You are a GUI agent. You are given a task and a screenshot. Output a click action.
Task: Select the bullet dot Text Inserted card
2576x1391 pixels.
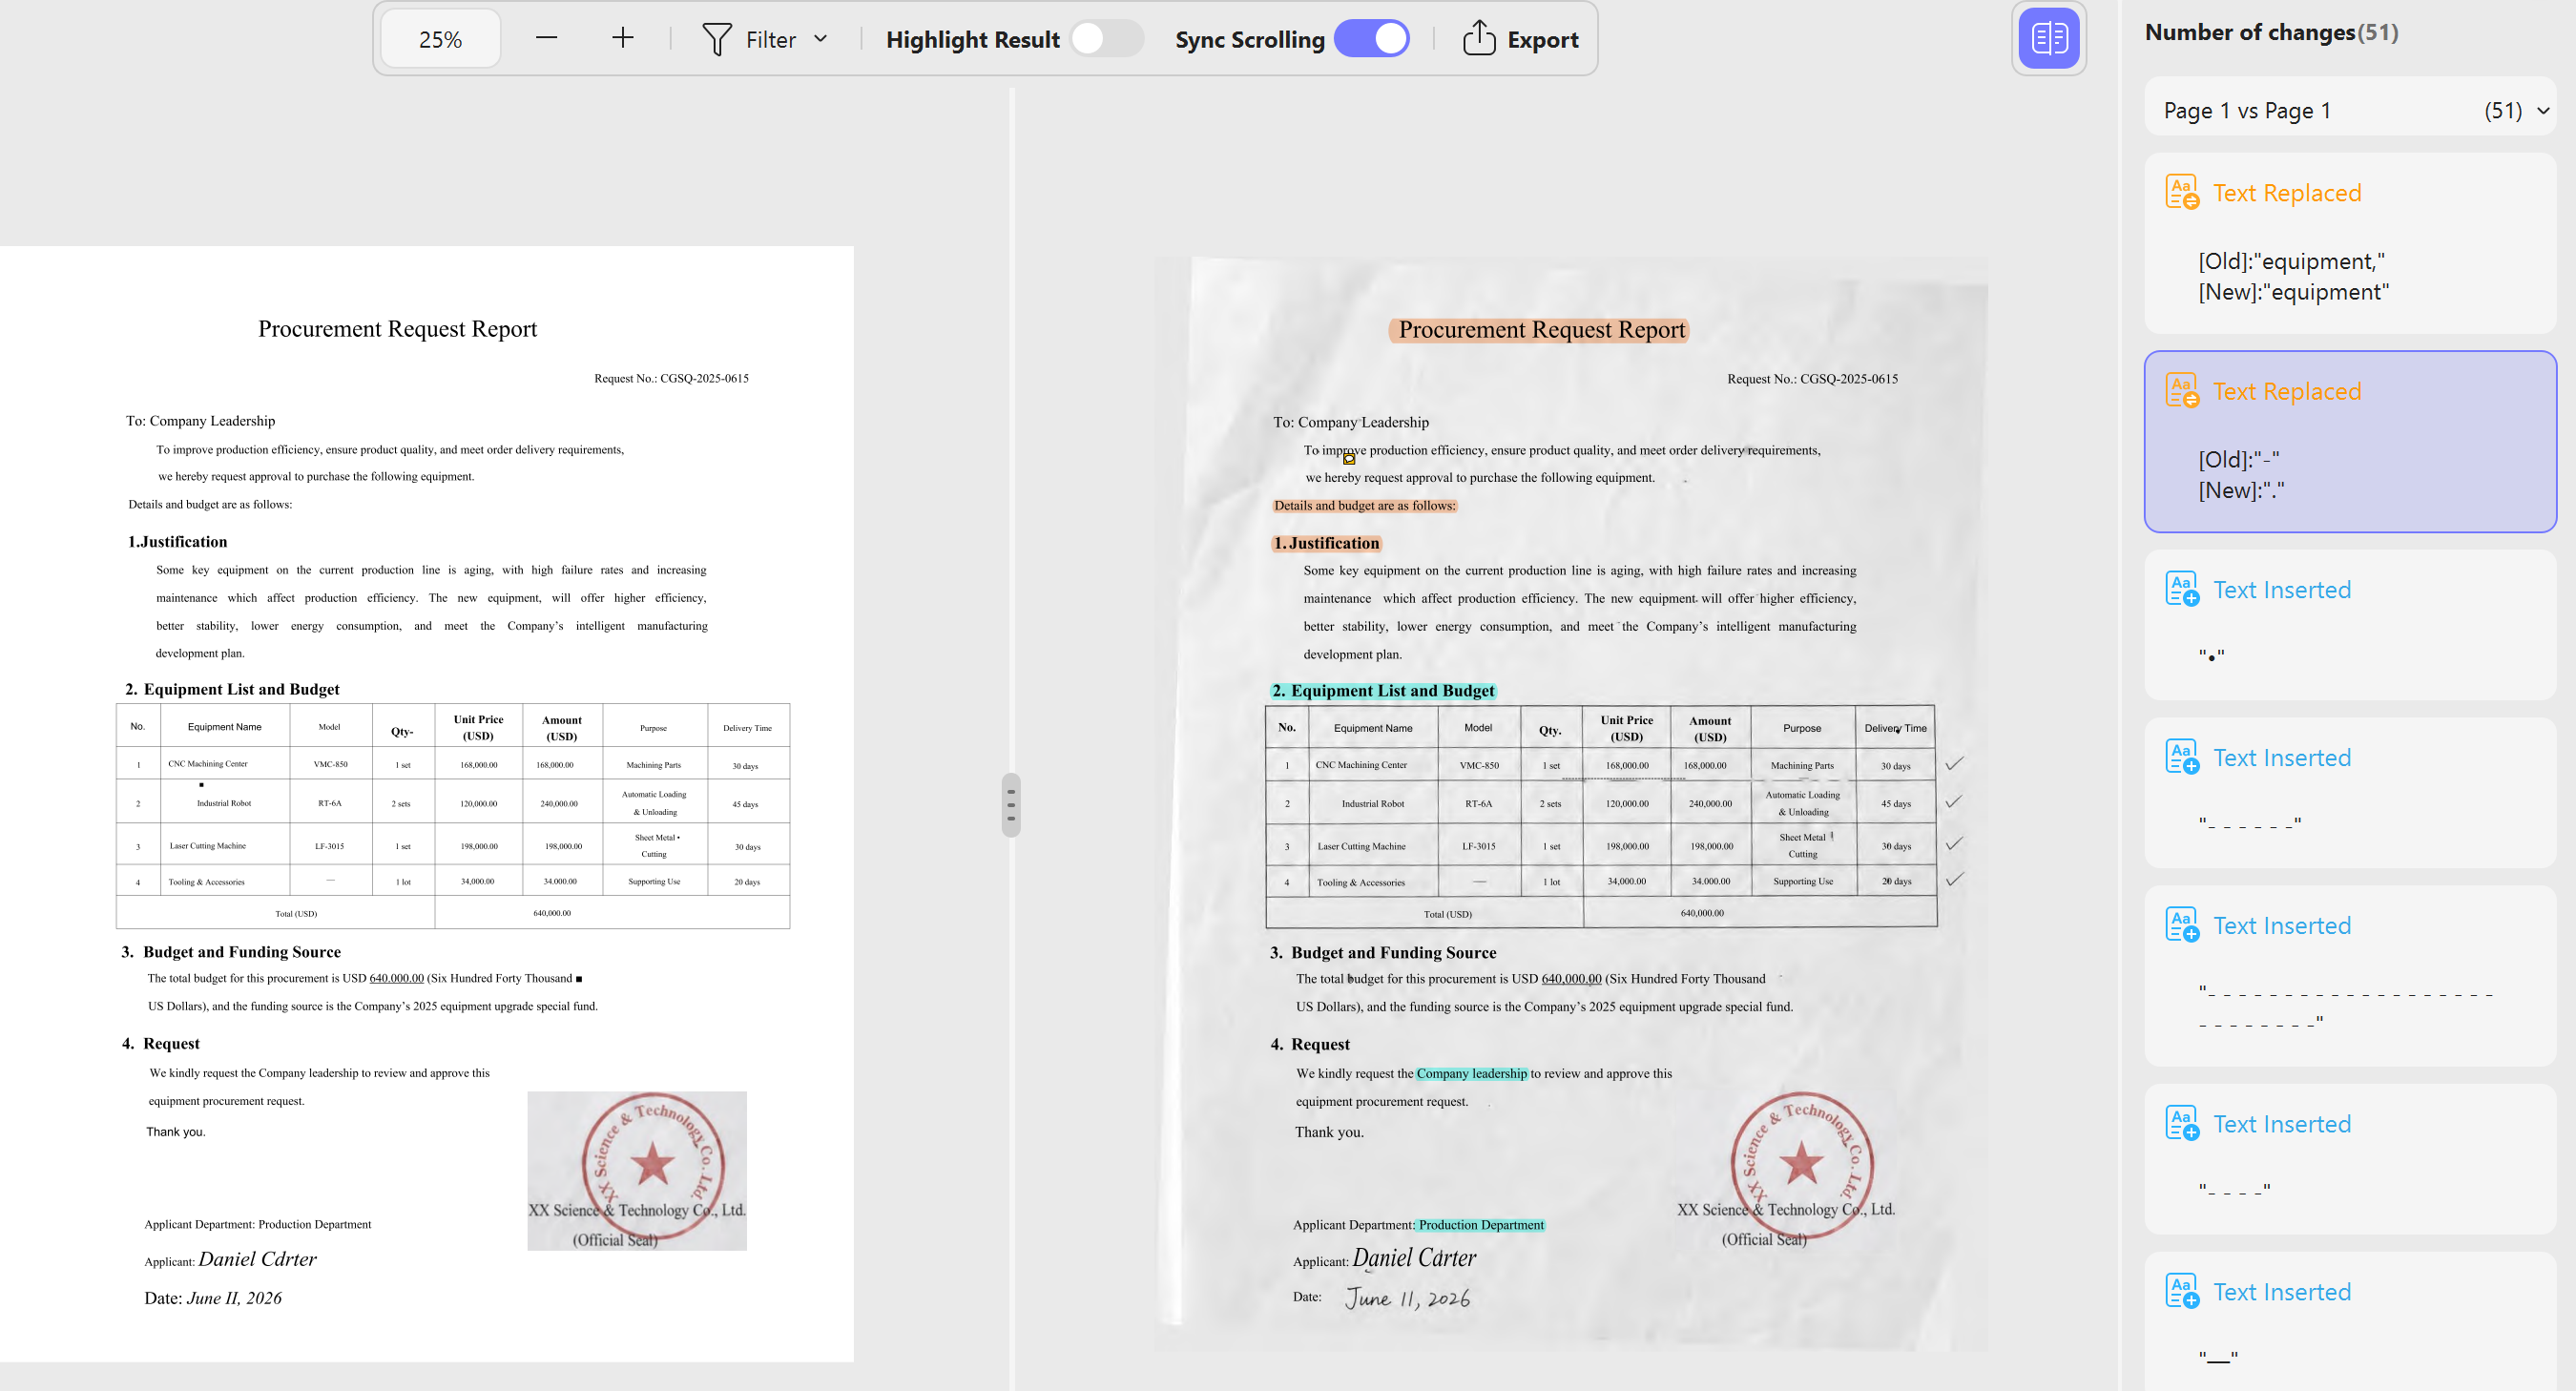2350,625
